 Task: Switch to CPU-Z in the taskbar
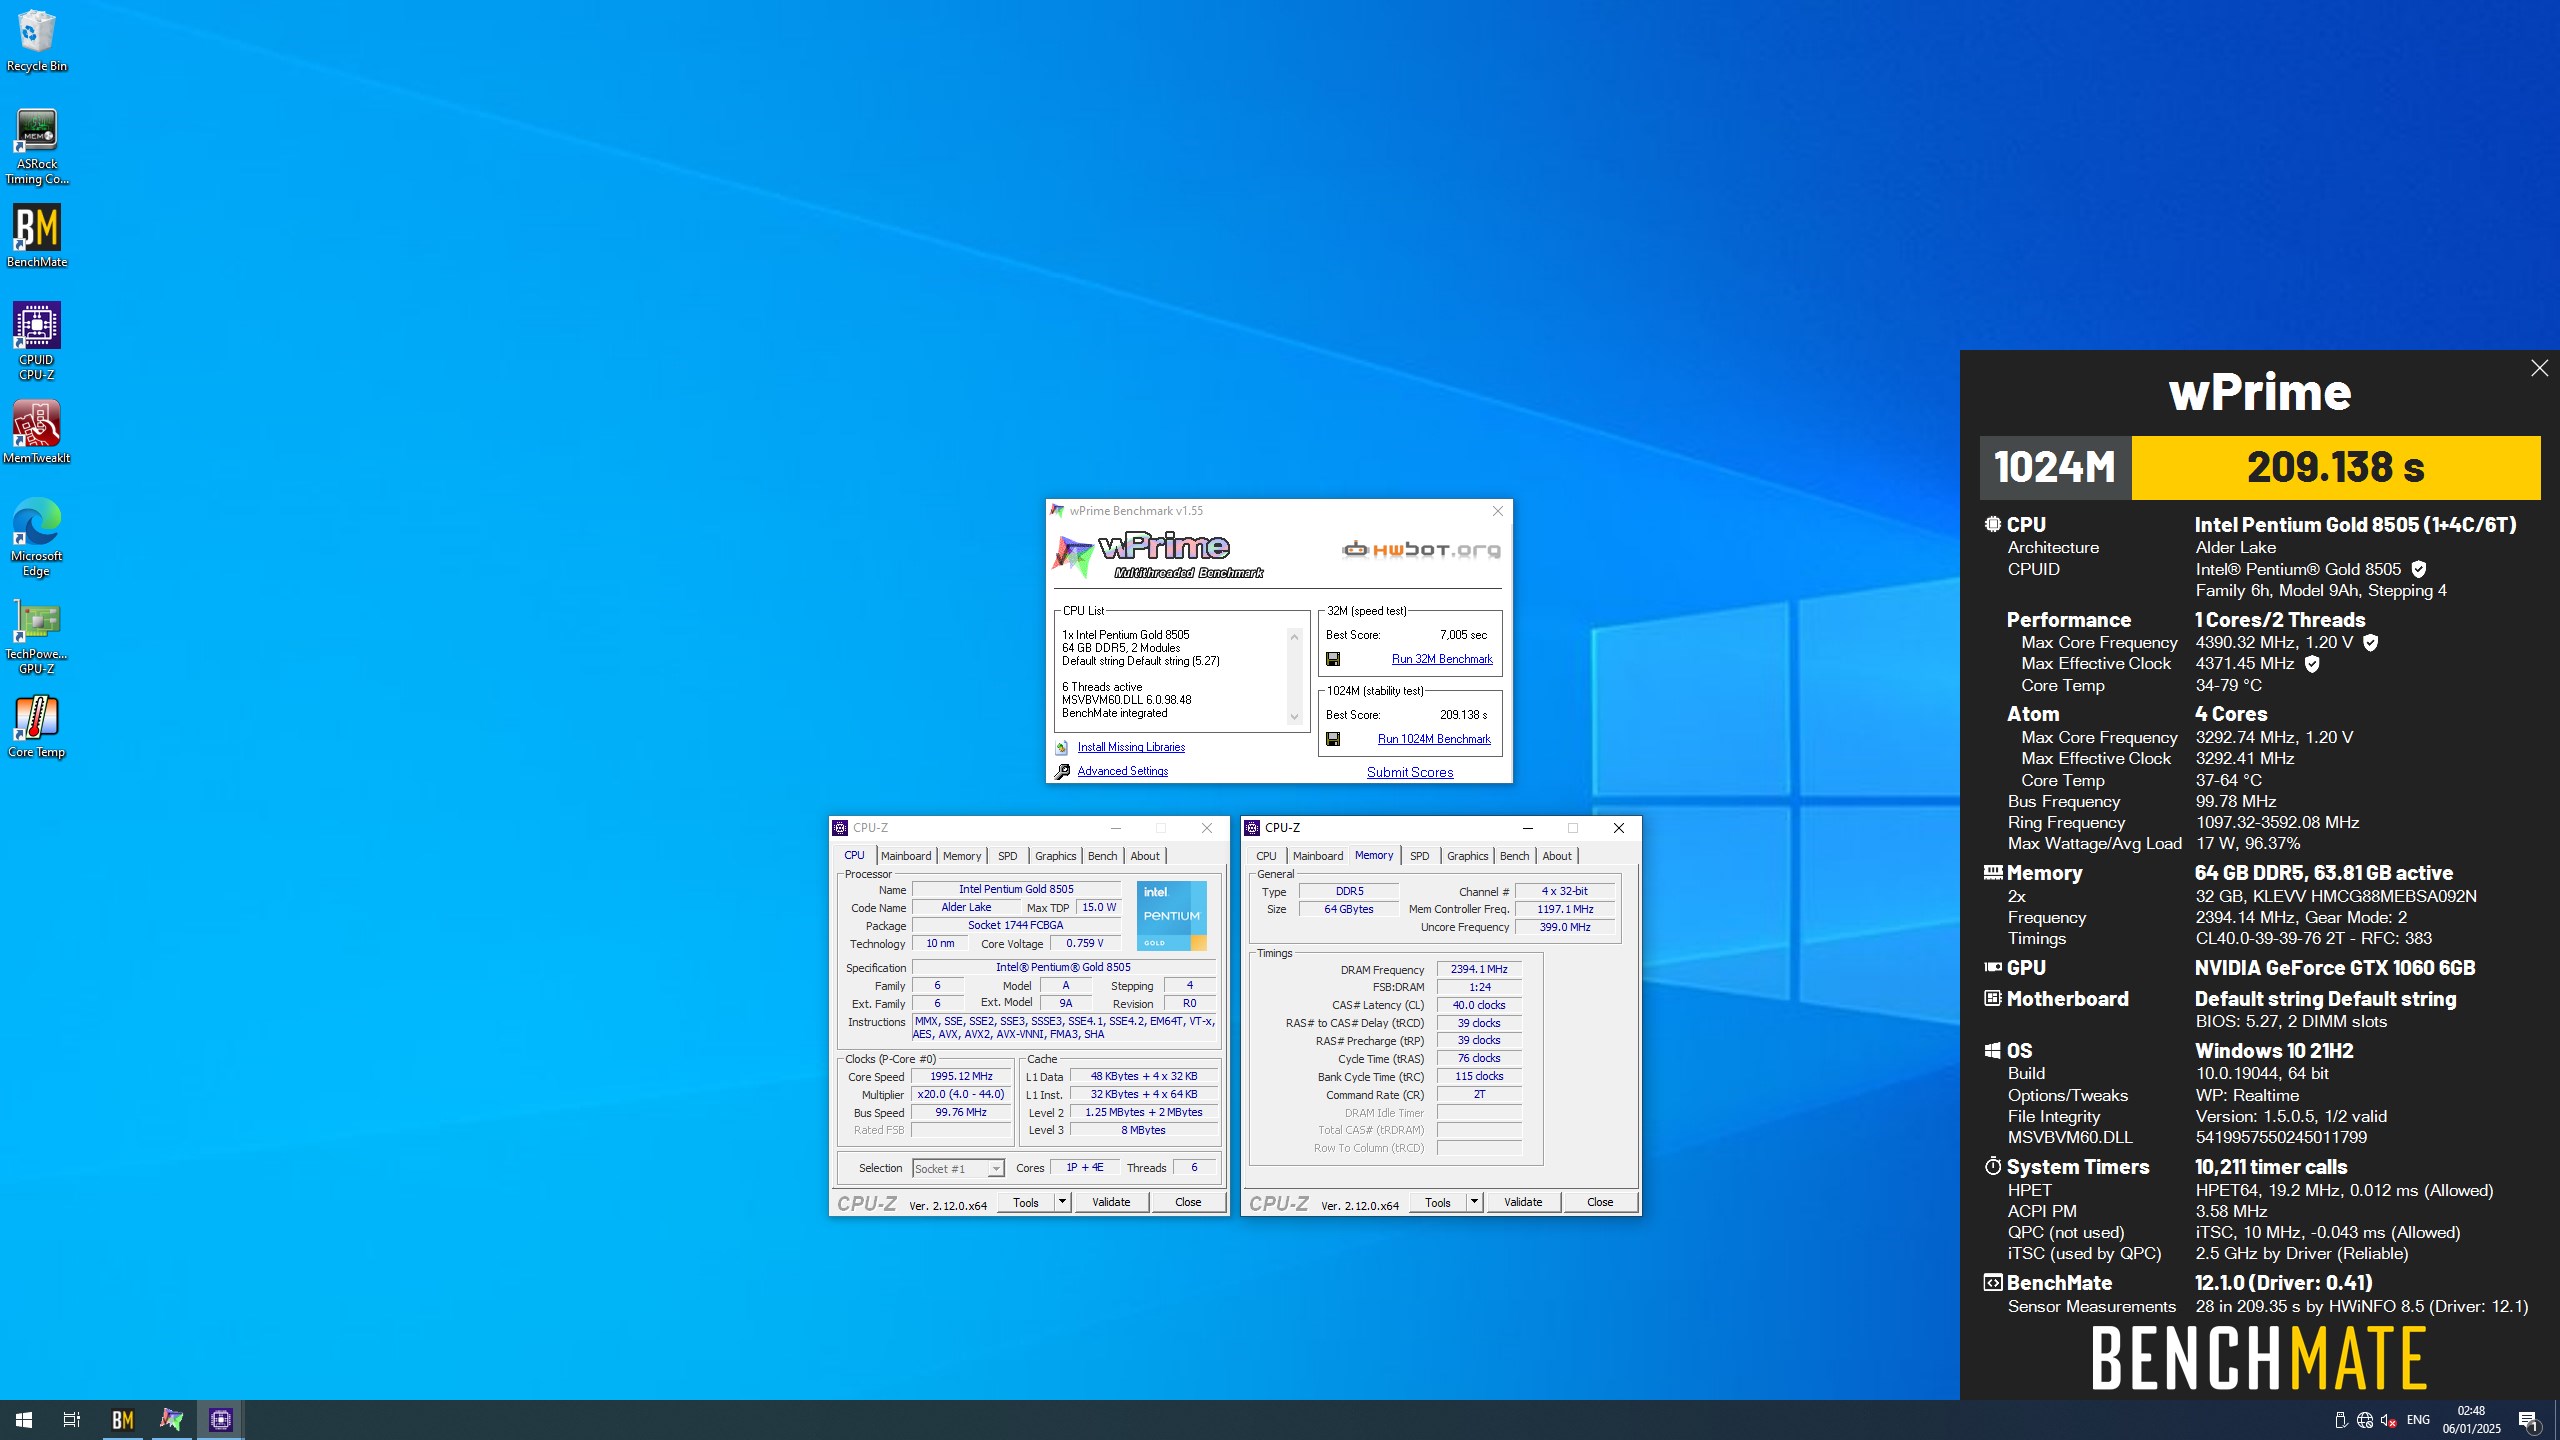tap(220, 1419)
